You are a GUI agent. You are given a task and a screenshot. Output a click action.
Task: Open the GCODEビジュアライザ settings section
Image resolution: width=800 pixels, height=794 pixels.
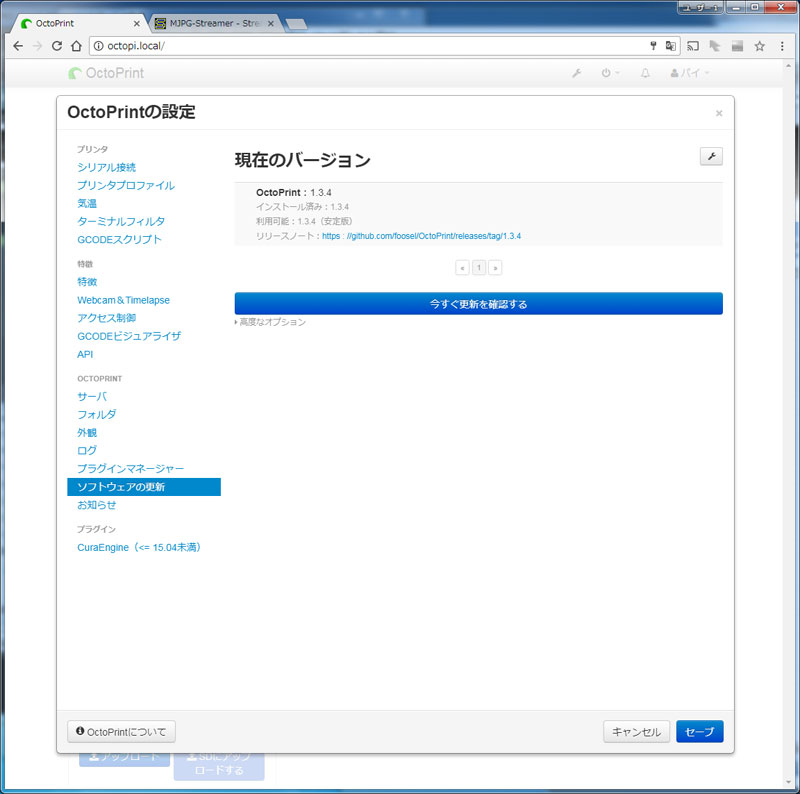click(x=129, y=336)
